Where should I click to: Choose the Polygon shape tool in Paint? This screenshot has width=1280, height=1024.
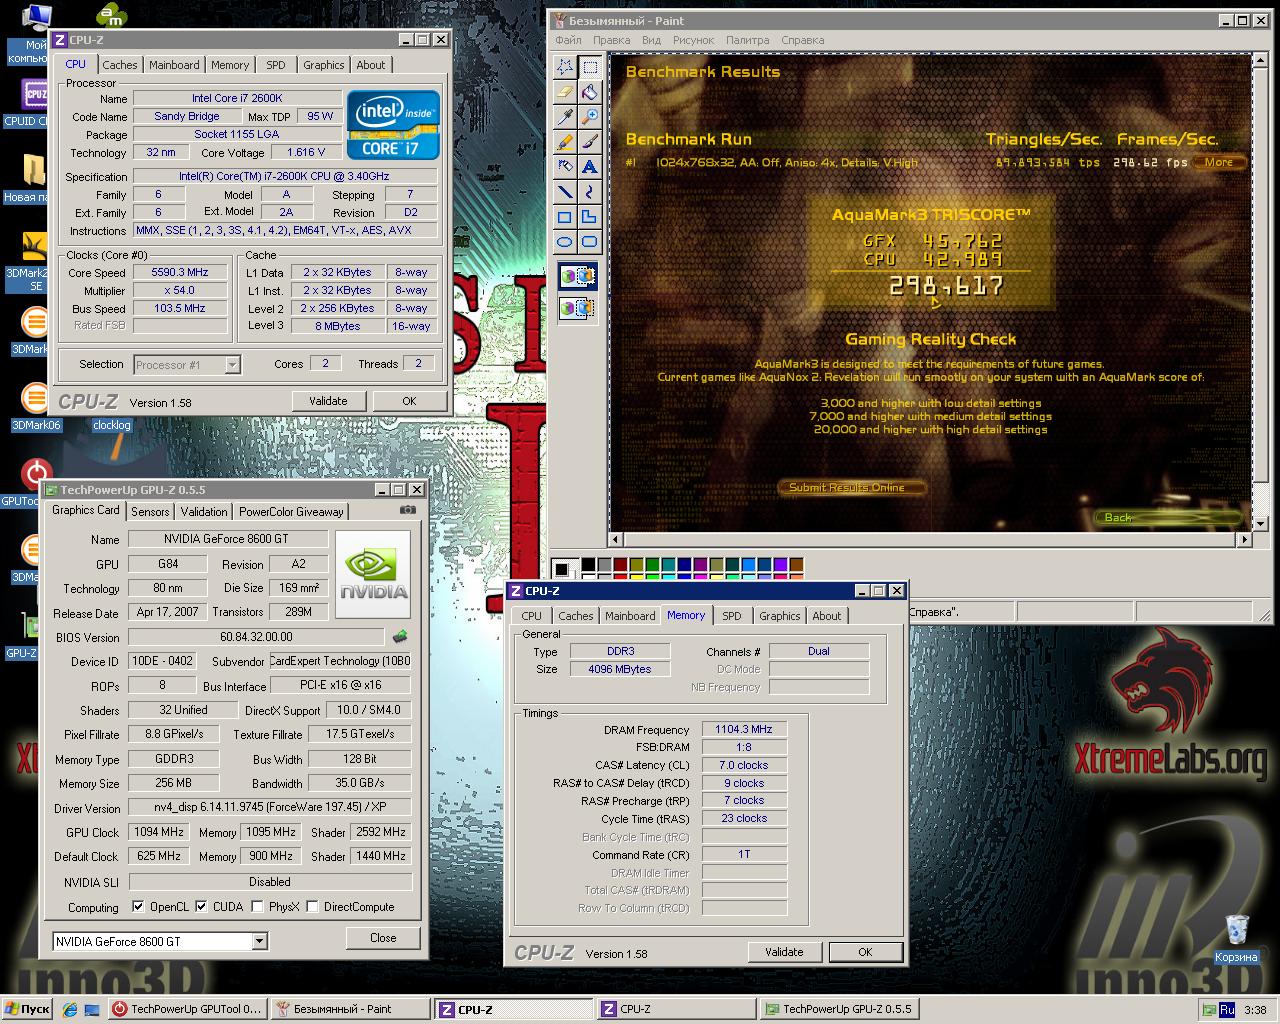pos(590,217)
